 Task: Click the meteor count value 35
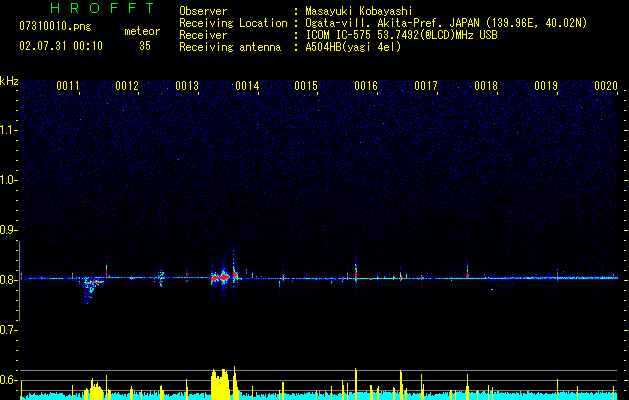(145, 46)
